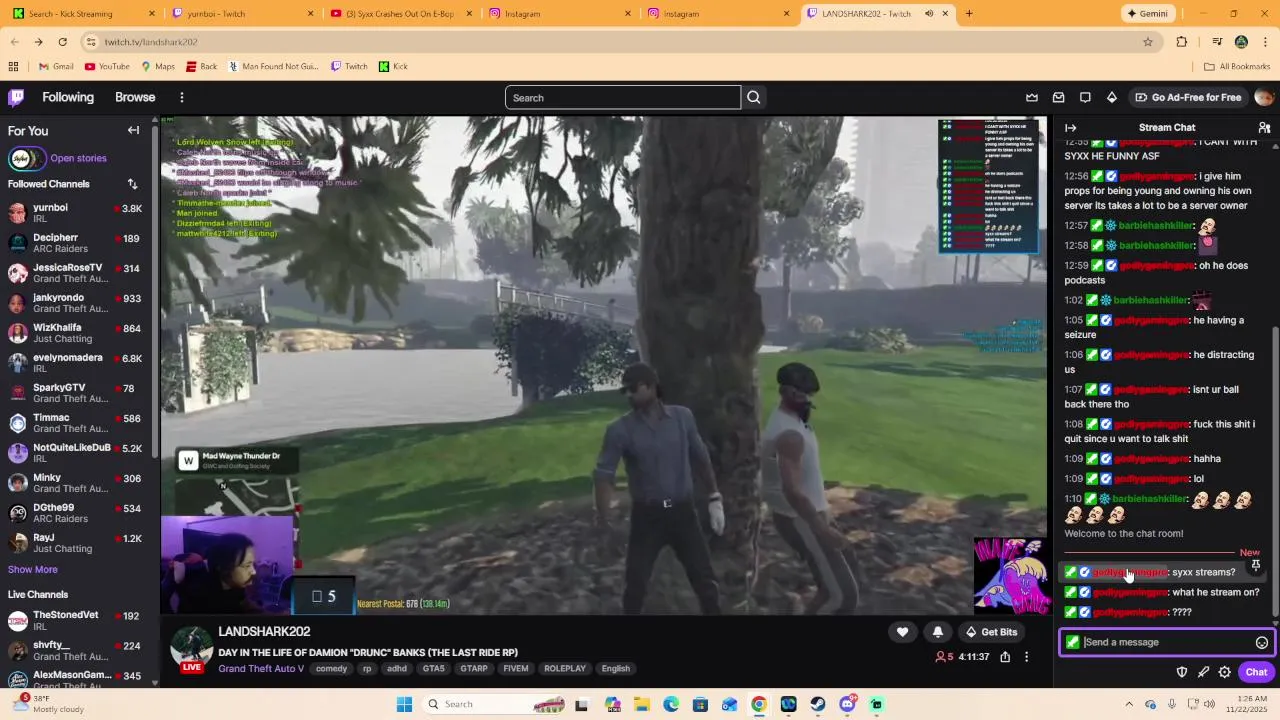Open Twitch whispers icon
Viewport: 1280px width, 720px height.
click(1085, 97)
